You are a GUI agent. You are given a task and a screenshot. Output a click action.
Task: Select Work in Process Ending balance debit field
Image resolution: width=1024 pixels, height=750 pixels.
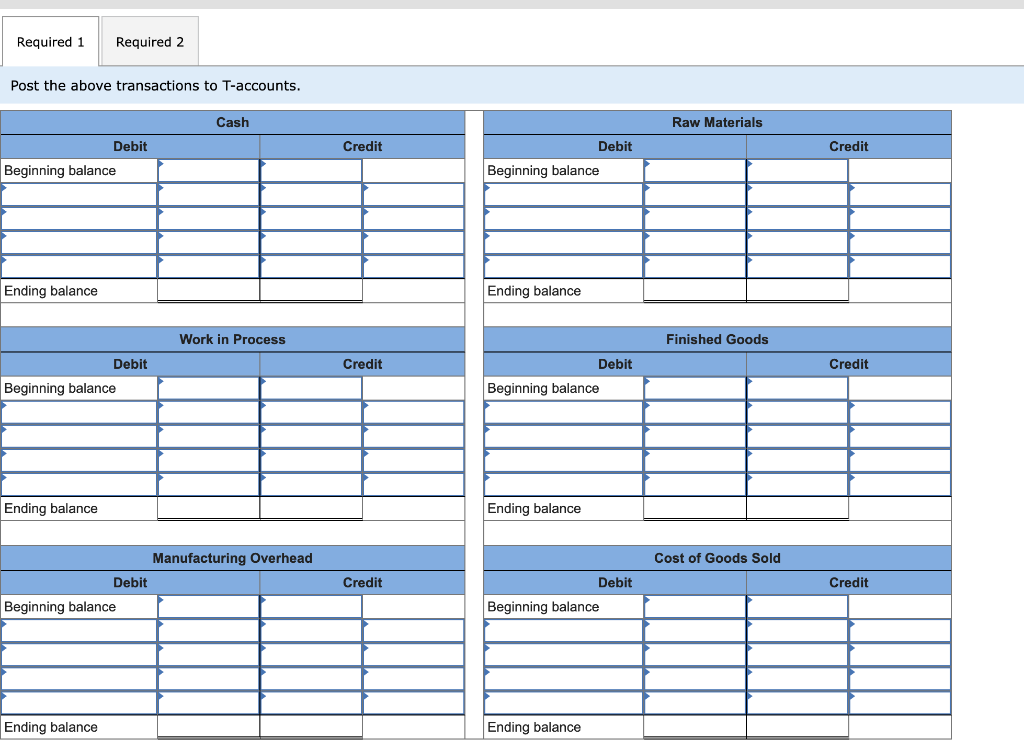point(208,508)
